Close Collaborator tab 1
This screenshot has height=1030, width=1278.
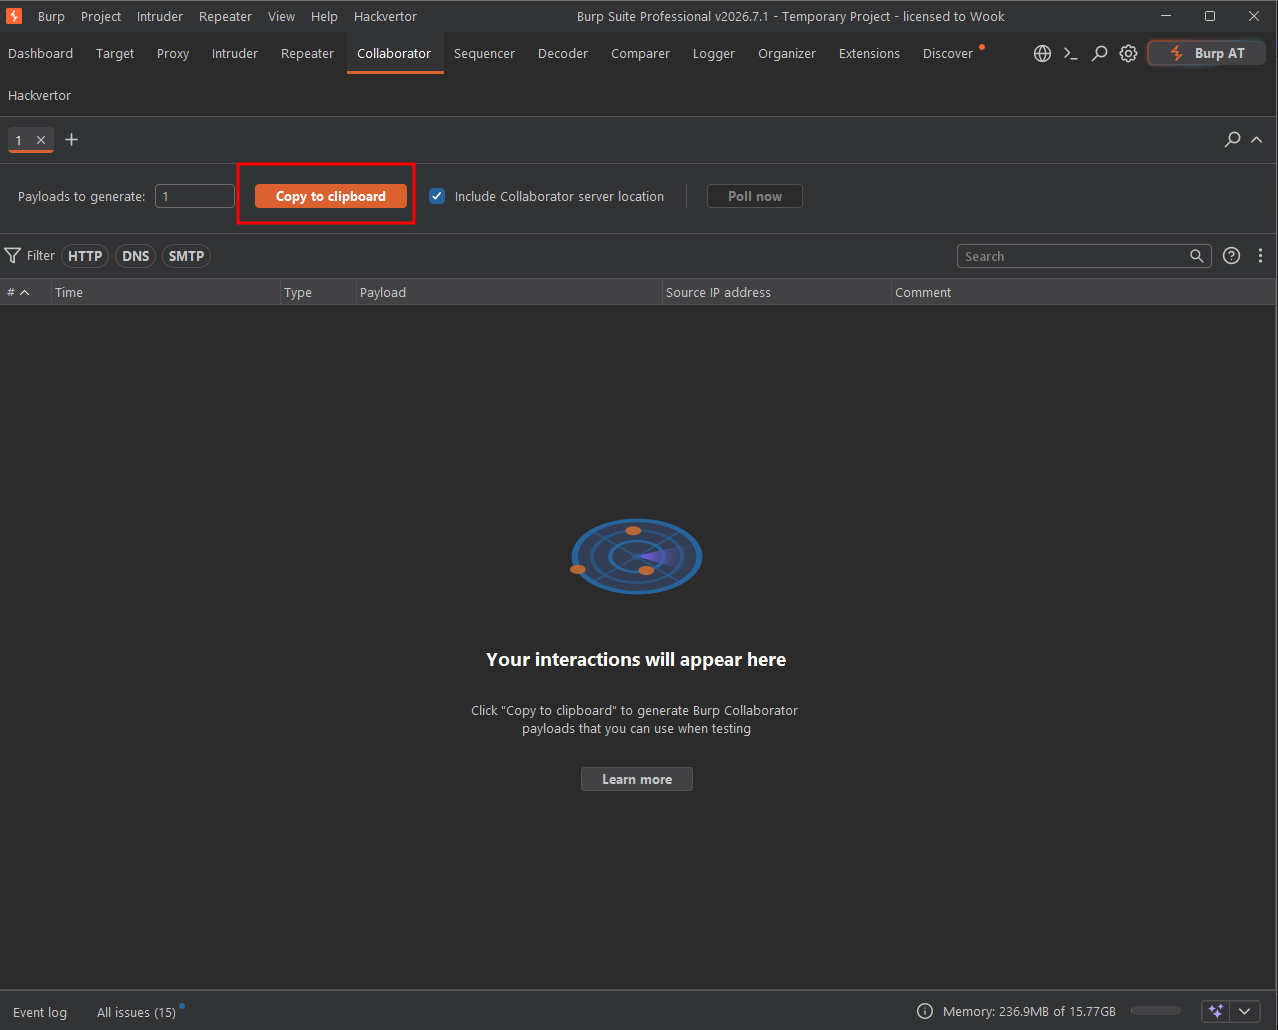point(41,140)
